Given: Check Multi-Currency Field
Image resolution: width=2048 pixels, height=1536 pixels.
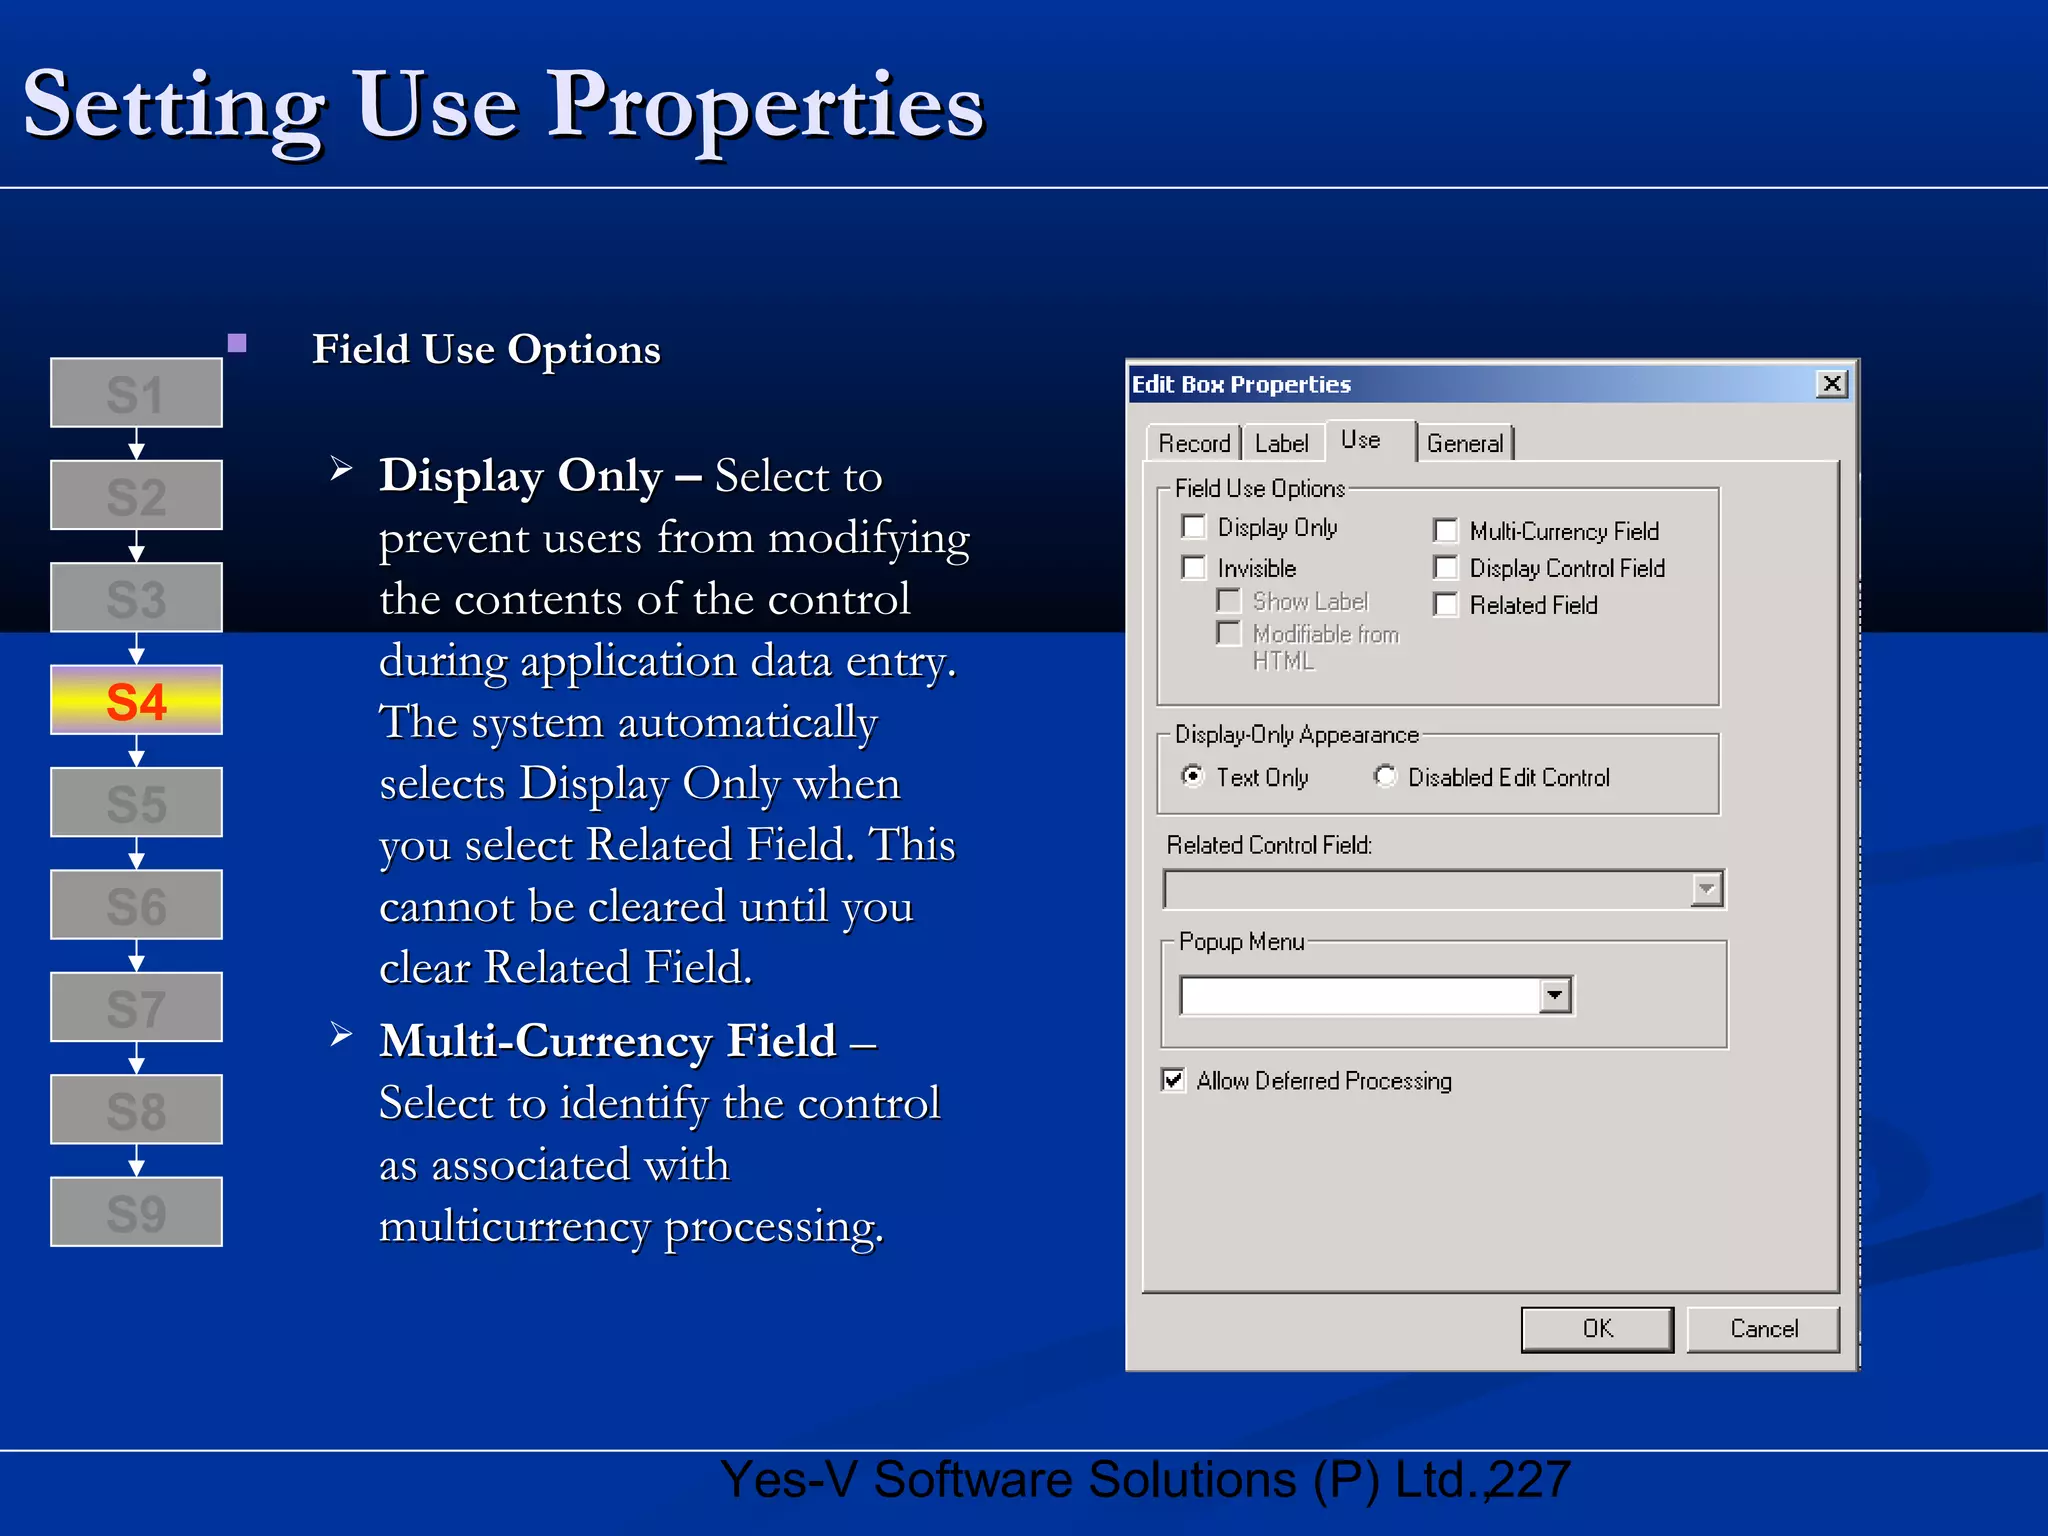Looking at the screenshot, I should pyautogui.click(x=1446, y=530).
